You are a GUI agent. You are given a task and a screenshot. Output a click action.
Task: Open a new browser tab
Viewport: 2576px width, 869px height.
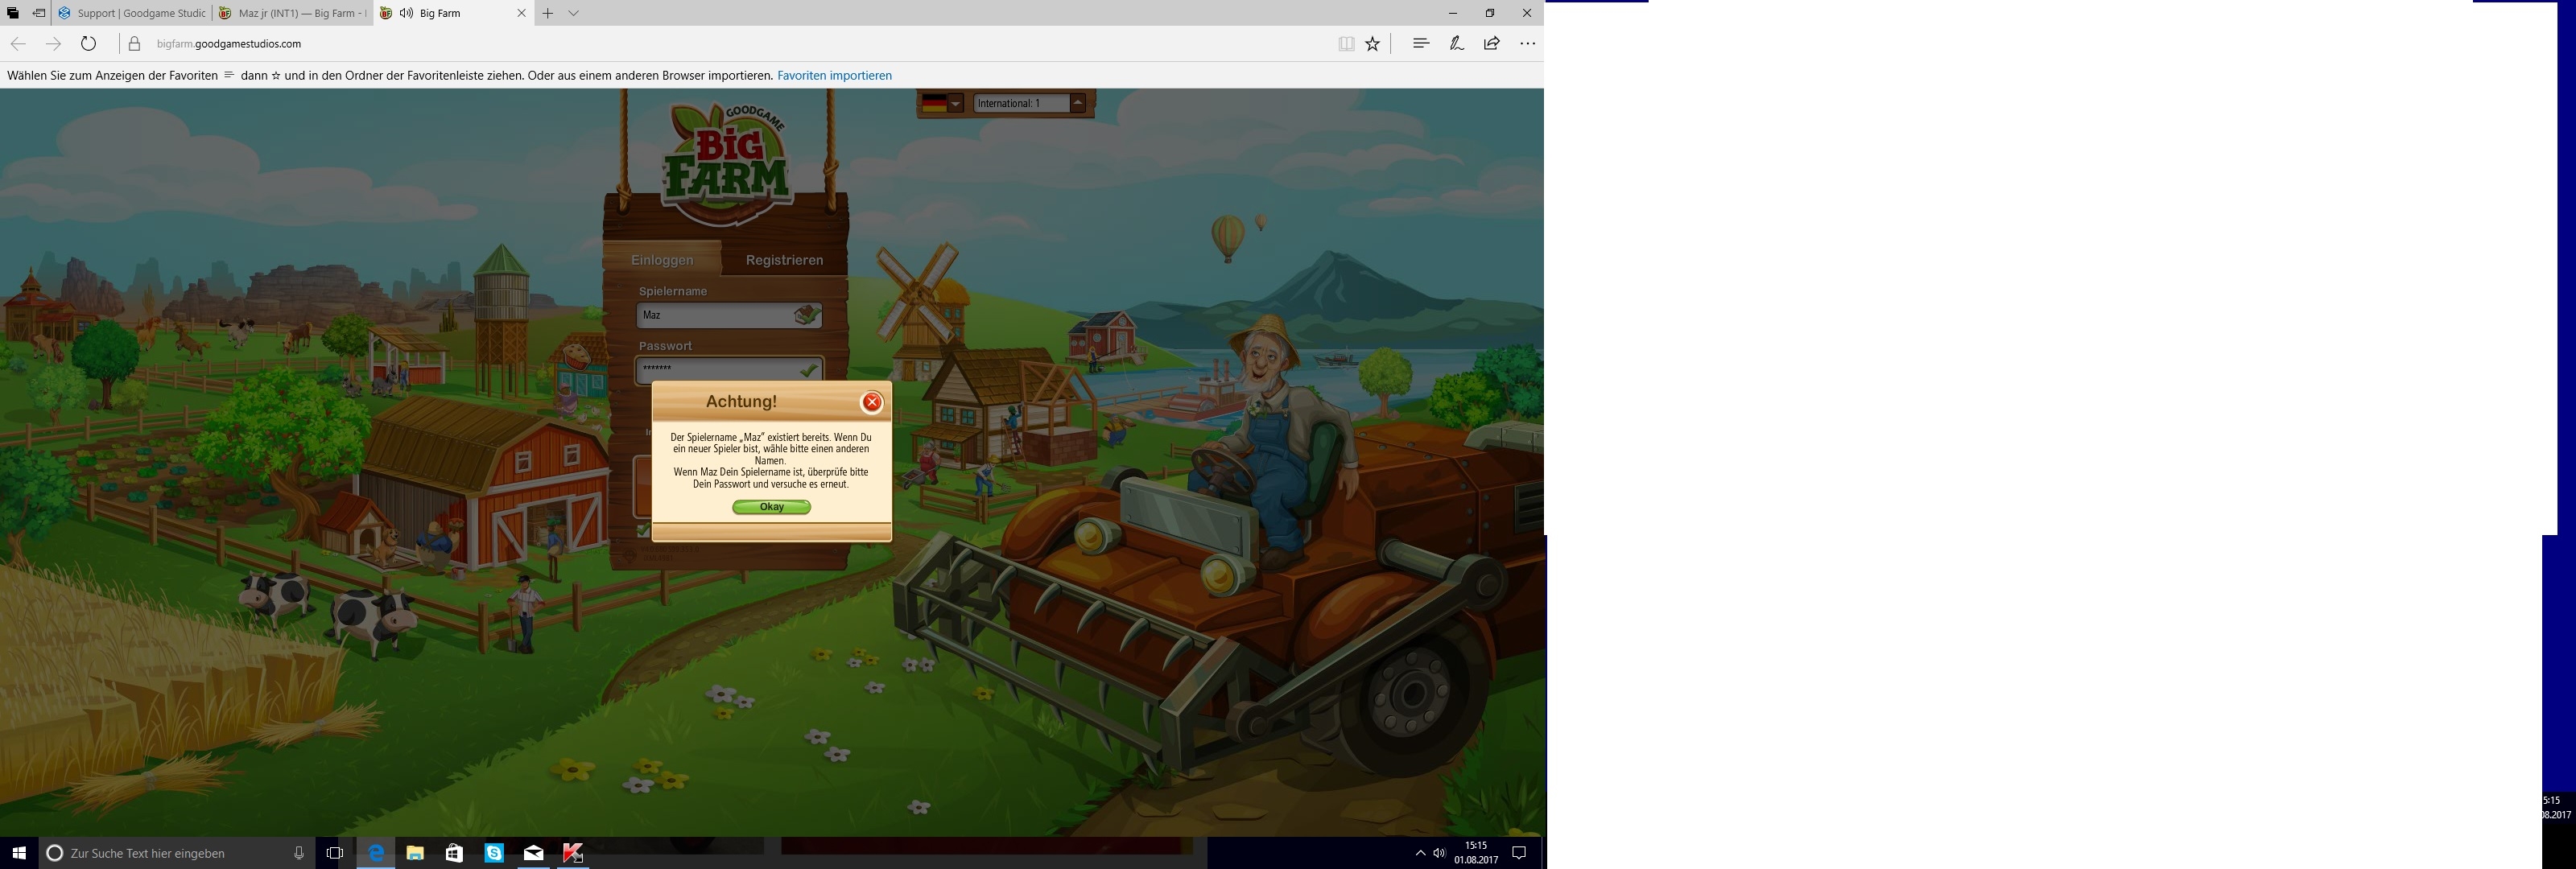(x=547, y=13)
